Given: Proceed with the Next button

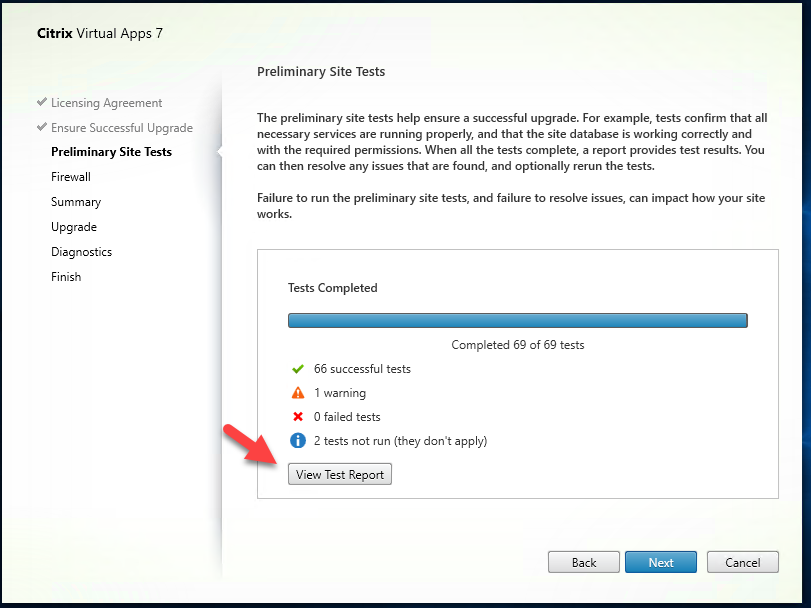Looking at the screenshot, I should [x=660, y=562].
